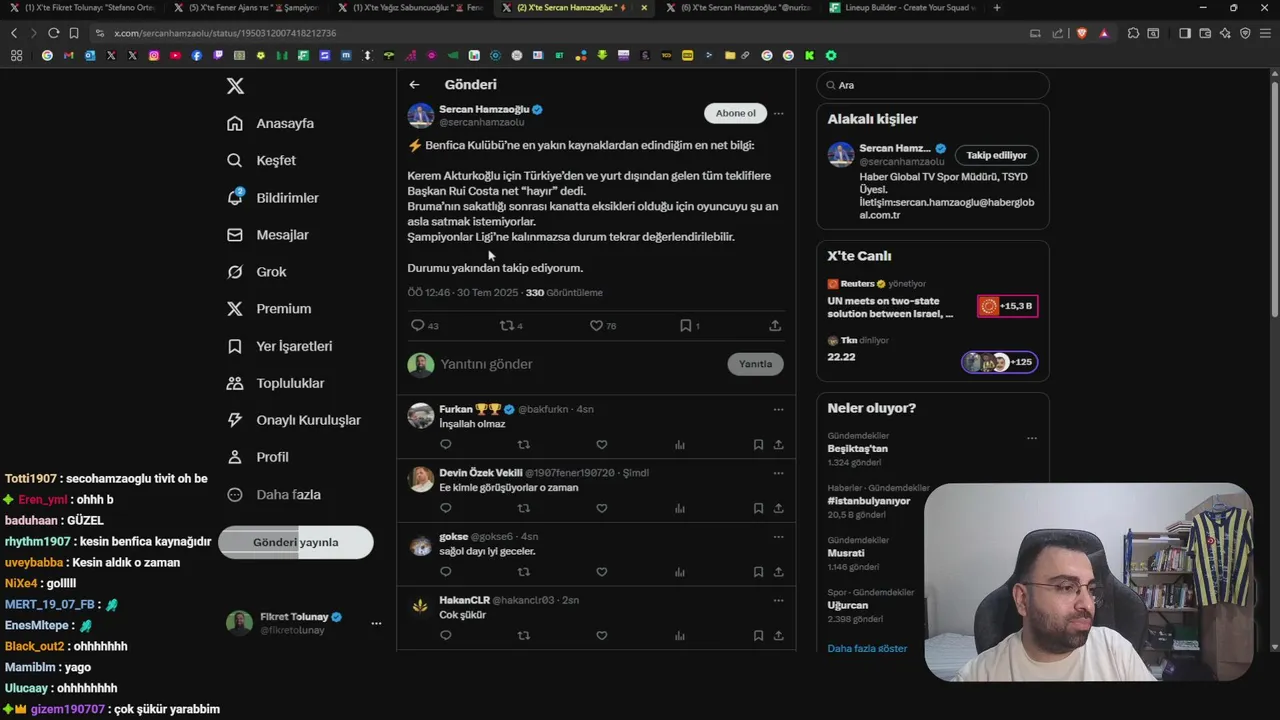Toggle the browser sidebar panel icon
Viewport: 1280px width, 720px height.
(x=1185, y=33)
